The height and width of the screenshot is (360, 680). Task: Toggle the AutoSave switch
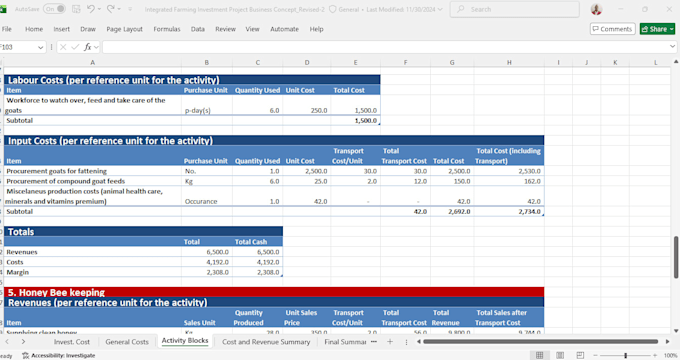(x=54, y=9)
